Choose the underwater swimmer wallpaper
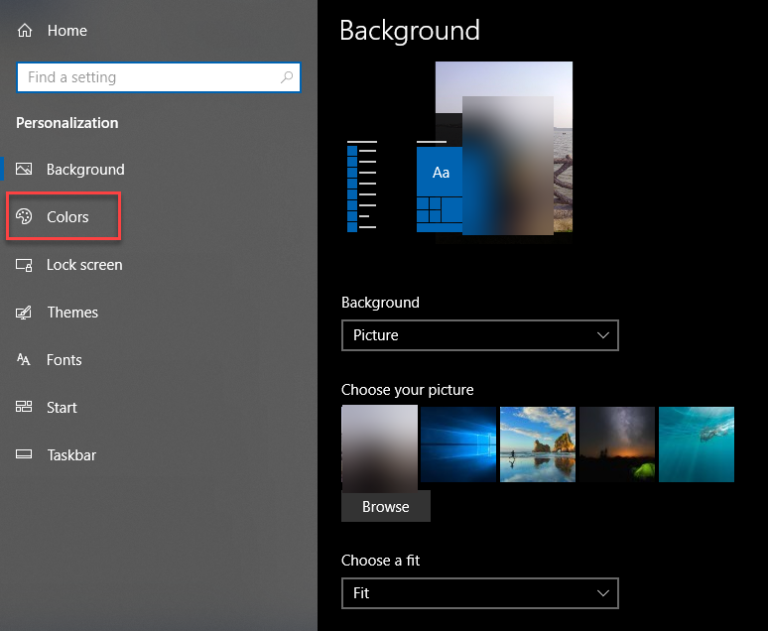Screen dimensions: 768x631 pyautogui.click(x=696, y=444)
